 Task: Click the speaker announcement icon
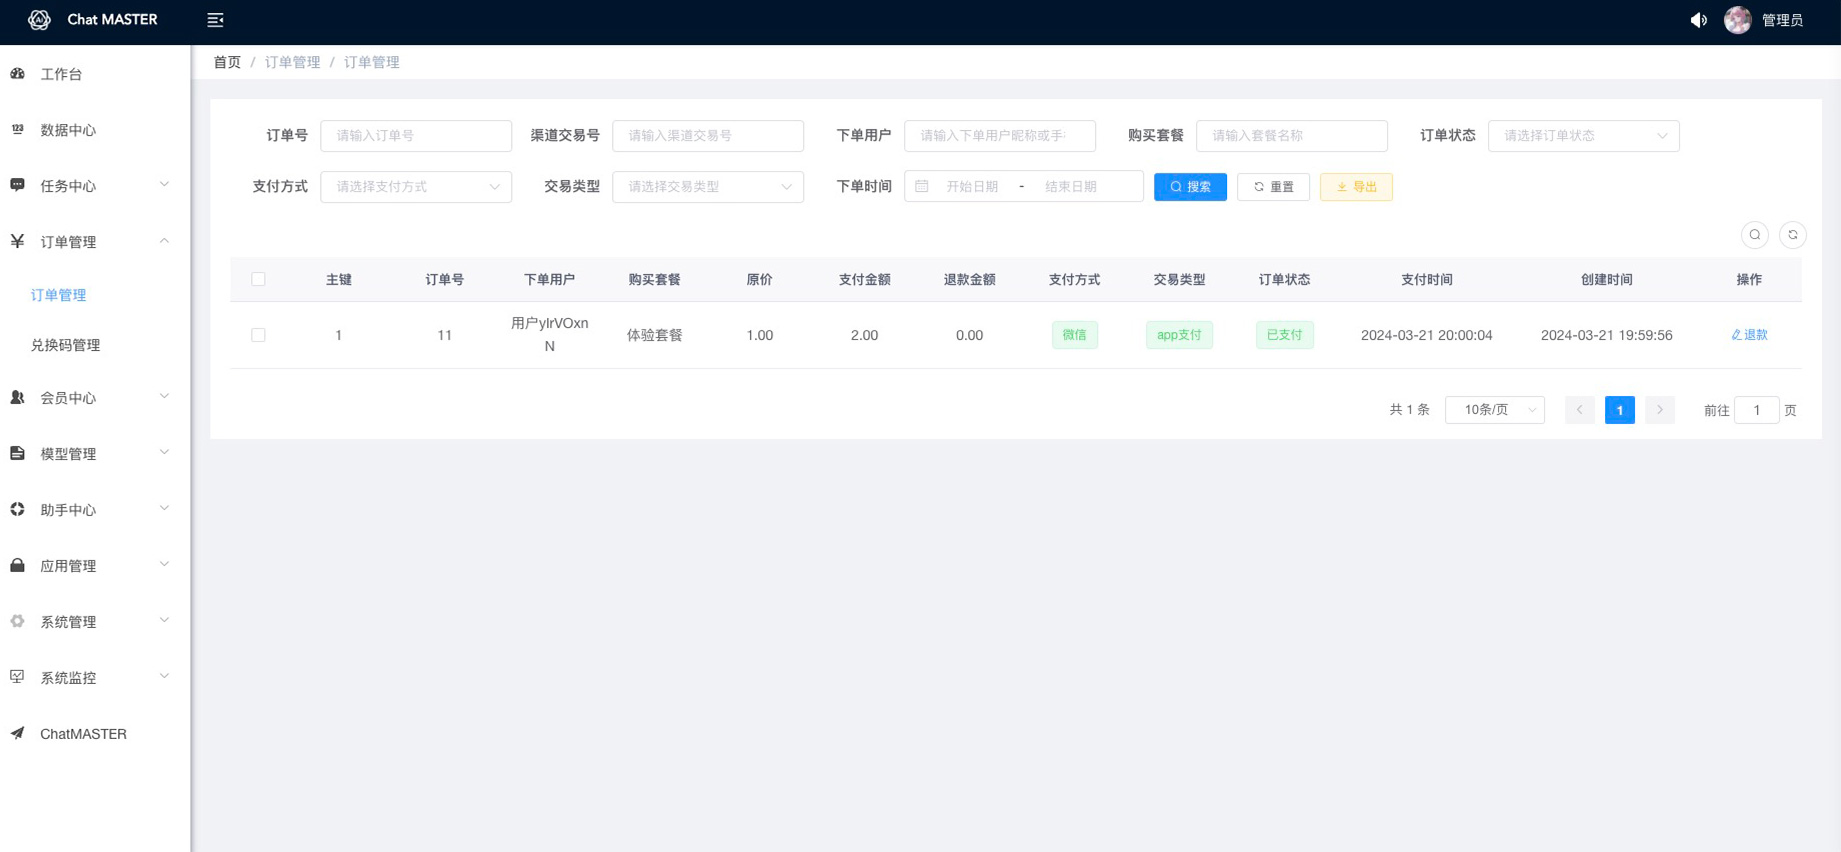[x=1698, y=20]
